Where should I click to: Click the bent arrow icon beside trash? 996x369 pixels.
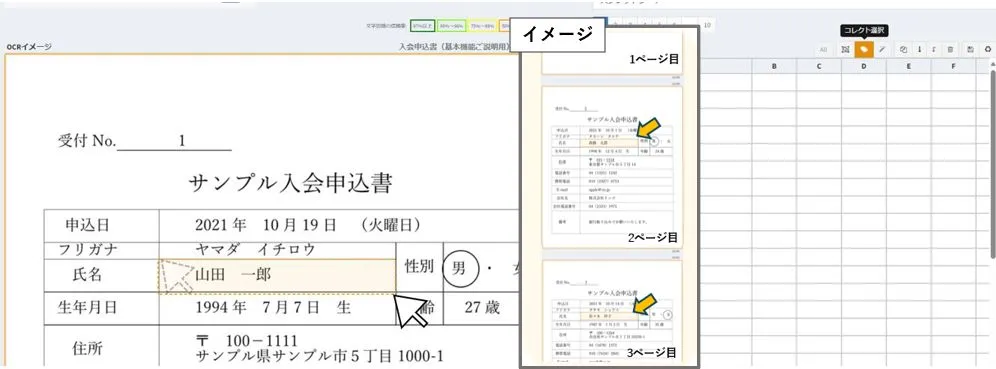934,49
